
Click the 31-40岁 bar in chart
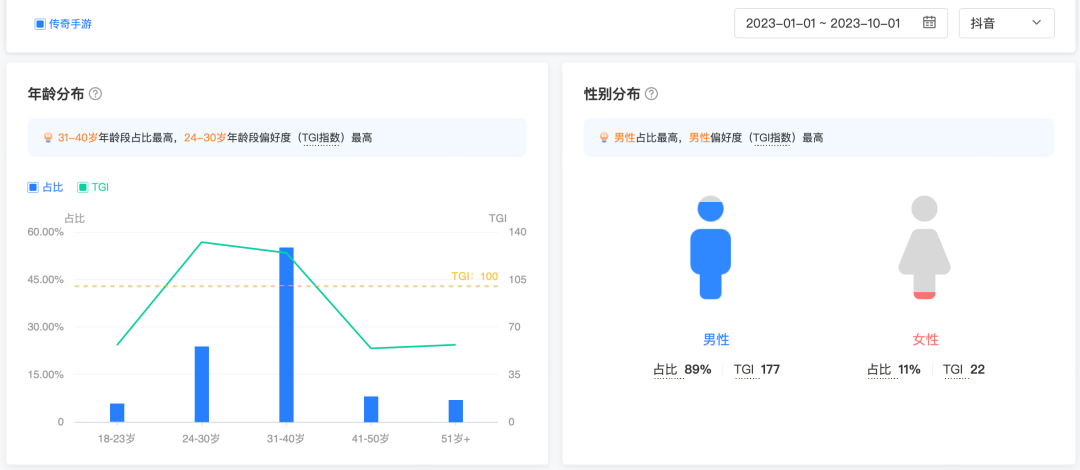point(286,335)
